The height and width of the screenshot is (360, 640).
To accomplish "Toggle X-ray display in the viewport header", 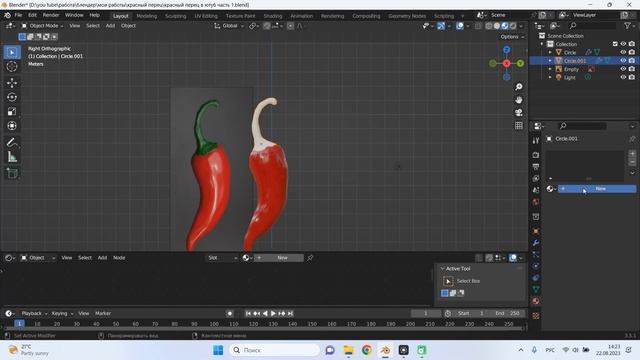I will pyautogui.click(x=478, y=26).
